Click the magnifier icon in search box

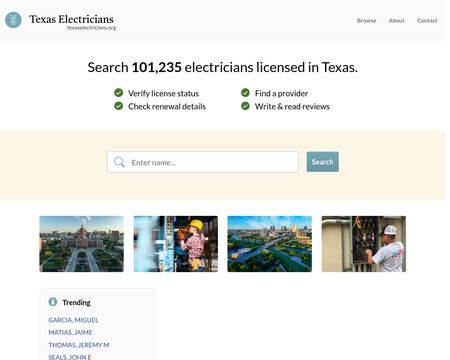[x=119, y=162]
